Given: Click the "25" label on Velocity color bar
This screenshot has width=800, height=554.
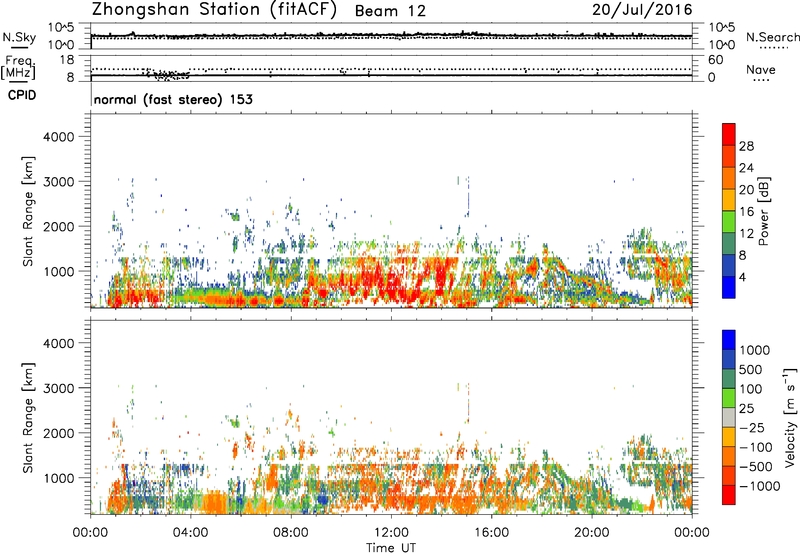Looking at the screenshot, I should click(x=746, y=409).
